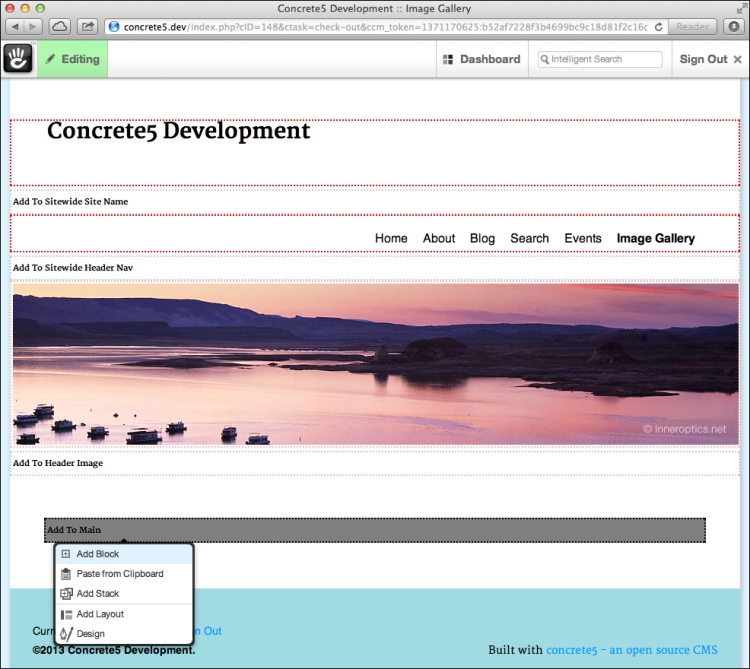
Task: Click the Share icon in the Safari toolbar
Action: (x=87, y=27)
